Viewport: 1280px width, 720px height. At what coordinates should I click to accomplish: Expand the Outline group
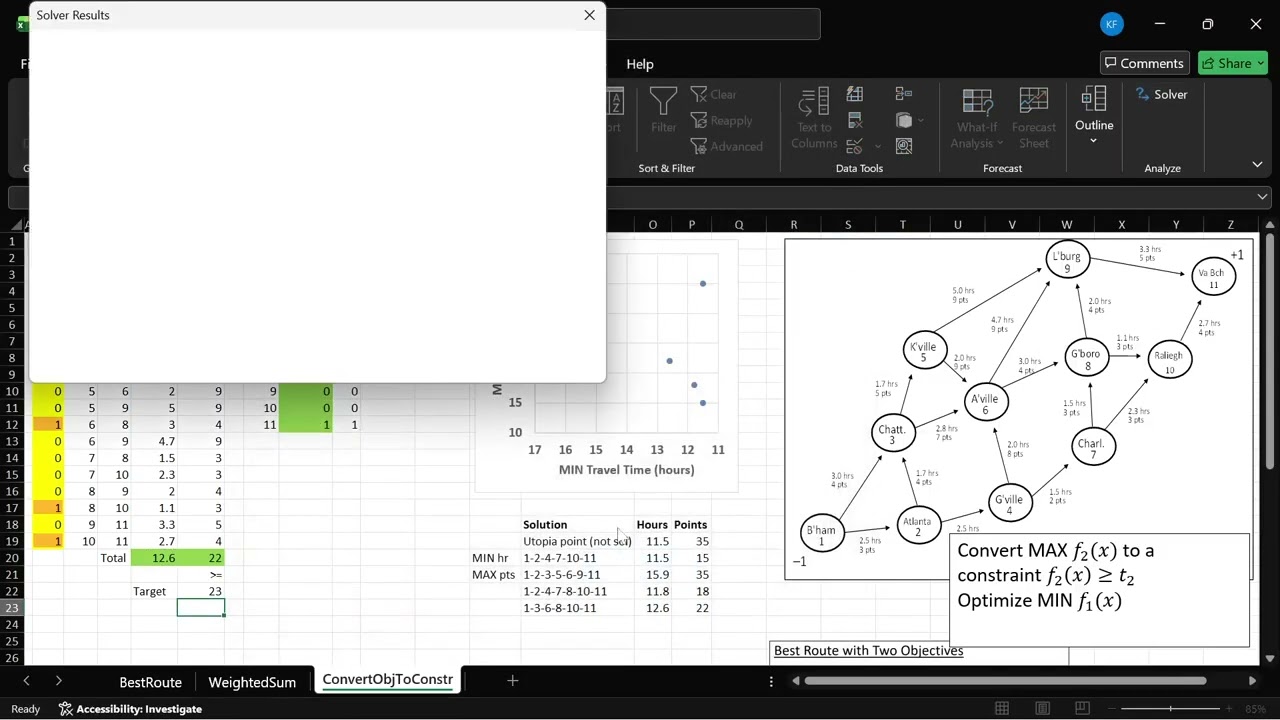[x=1094, y=116]
